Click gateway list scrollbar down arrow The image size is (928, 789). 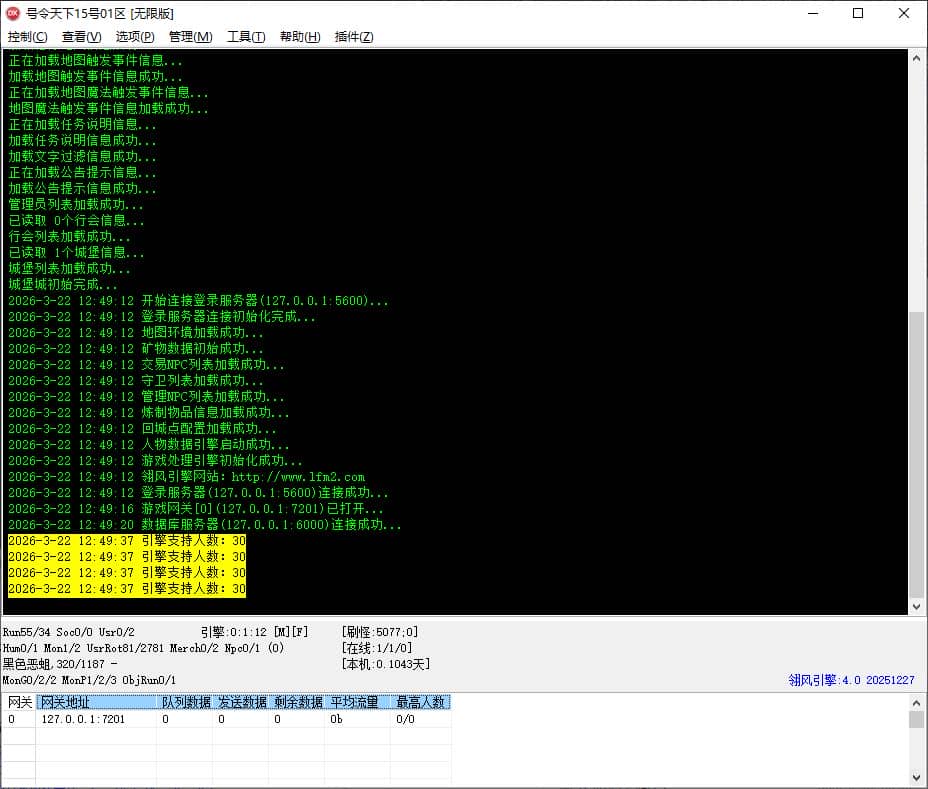[916, 778]
